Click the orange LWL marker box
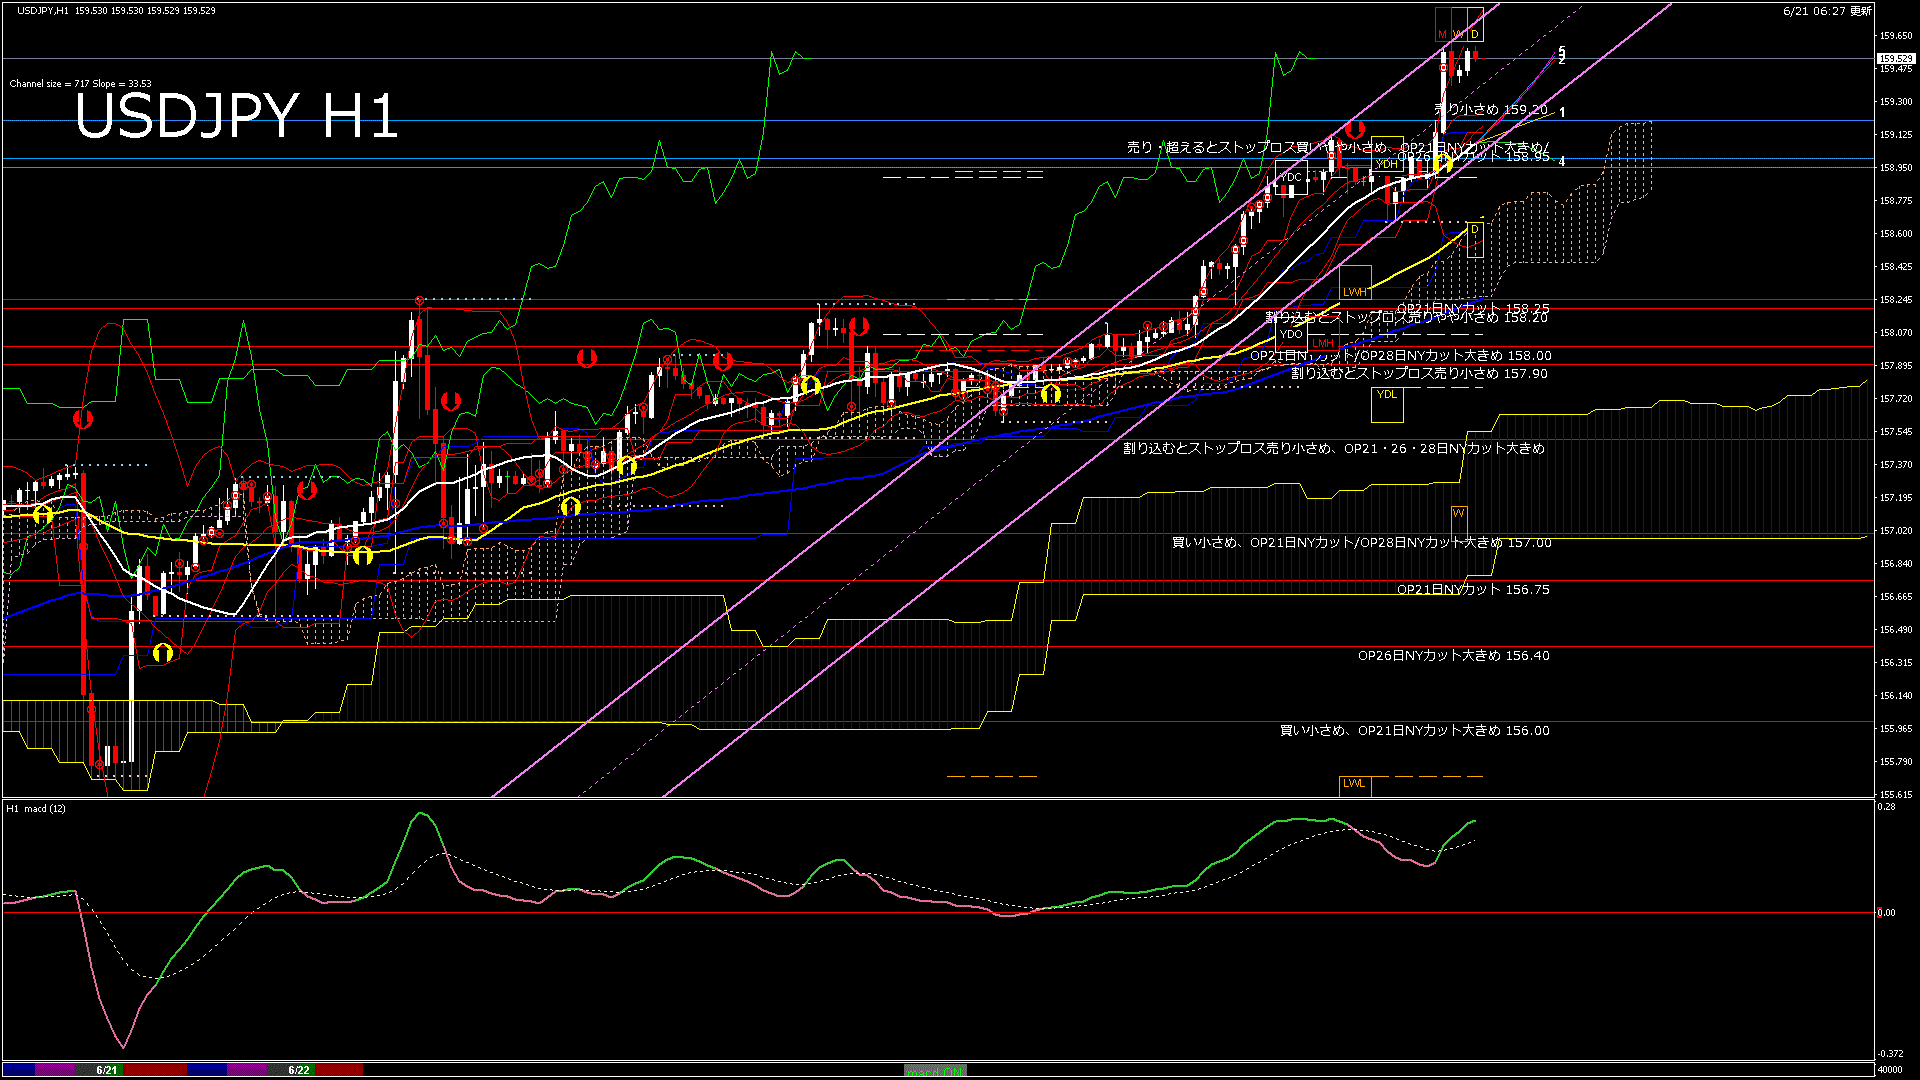The height and width of the screenshot is (1080, 1920). pos(1355,785)
